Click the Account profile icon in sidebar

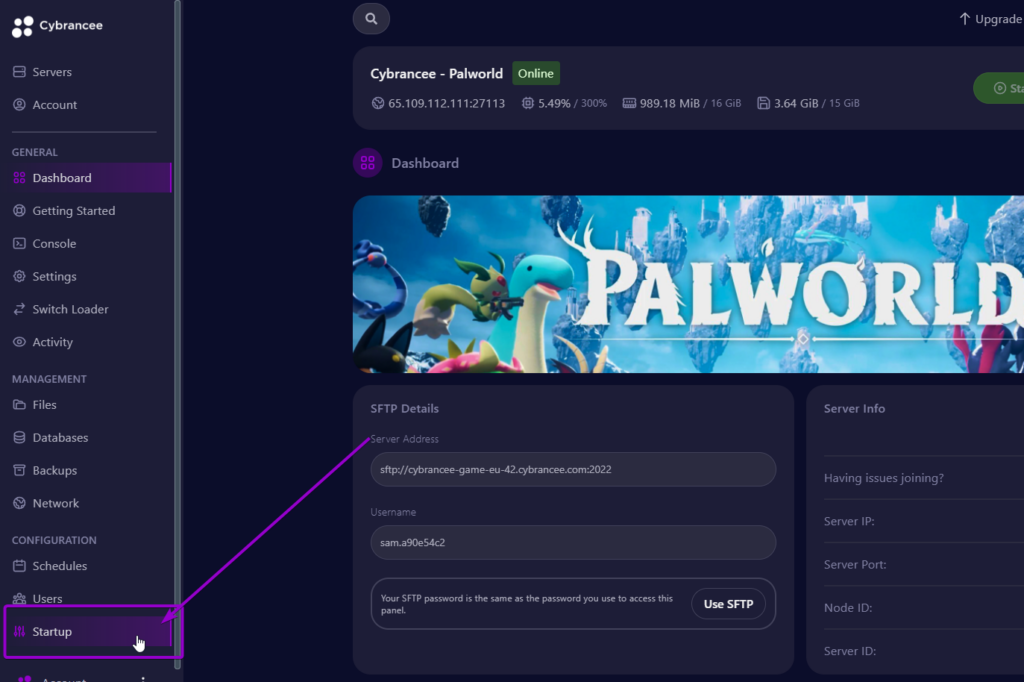19,105
